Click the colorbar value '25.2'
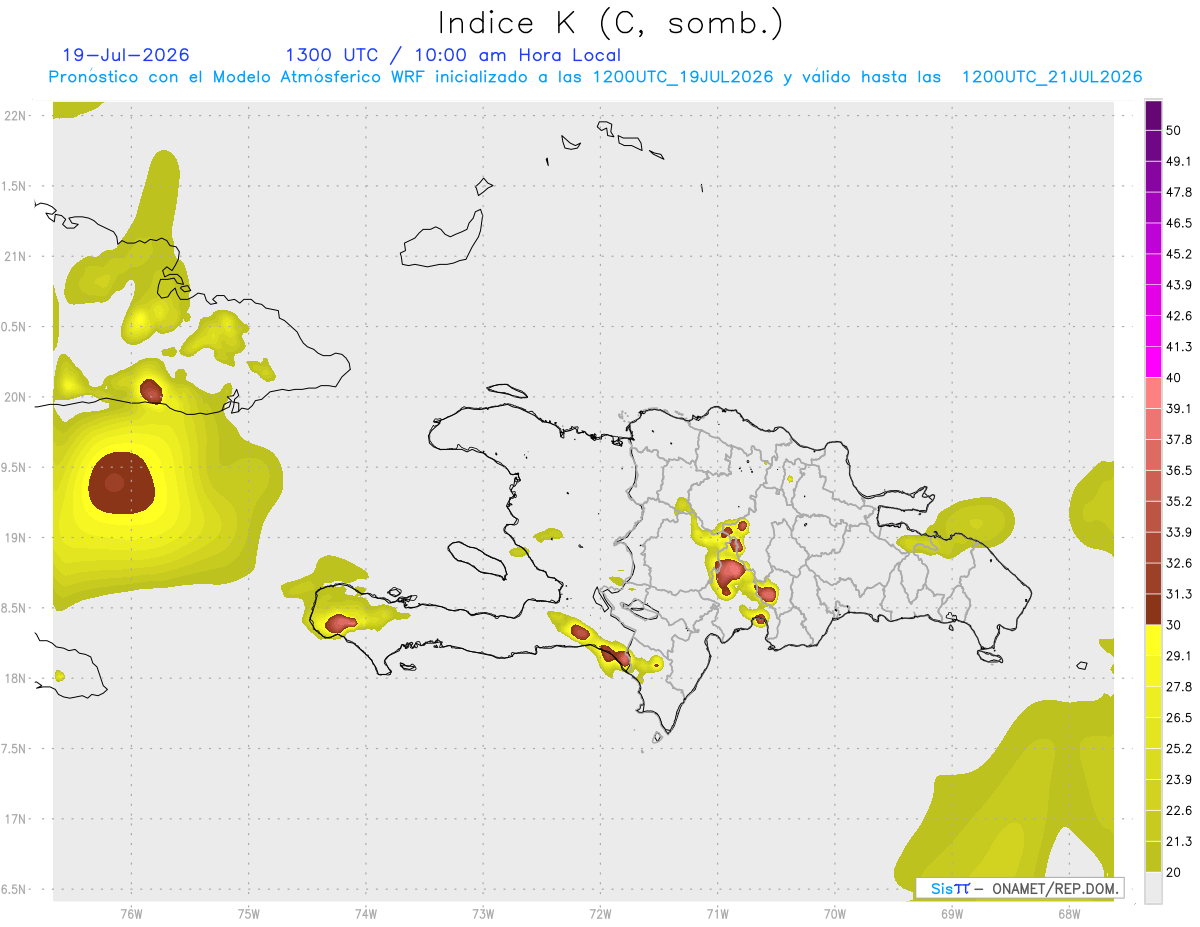Screen dimensions: 1200x927 pos(1178,749)
